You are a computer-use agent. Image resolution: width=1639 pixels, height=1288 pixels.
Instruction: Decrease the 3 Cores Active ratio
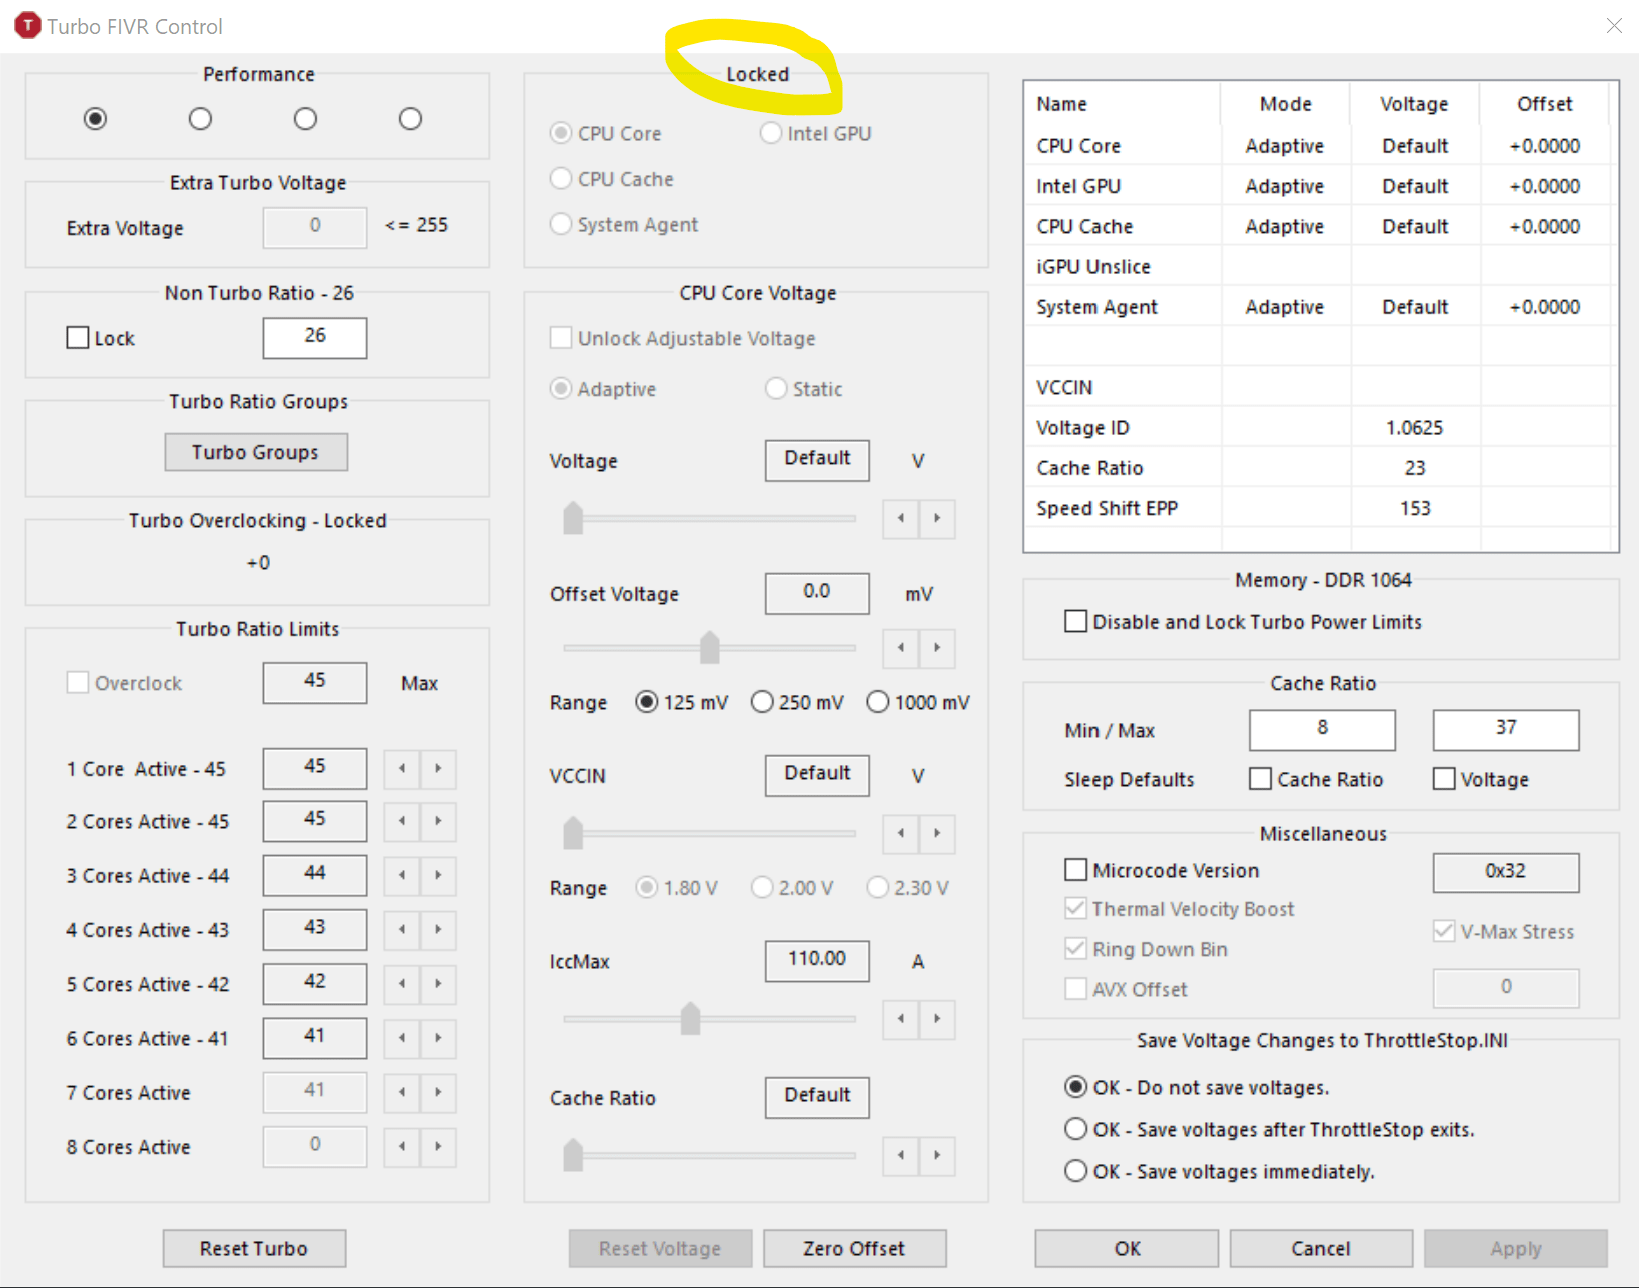402,875
